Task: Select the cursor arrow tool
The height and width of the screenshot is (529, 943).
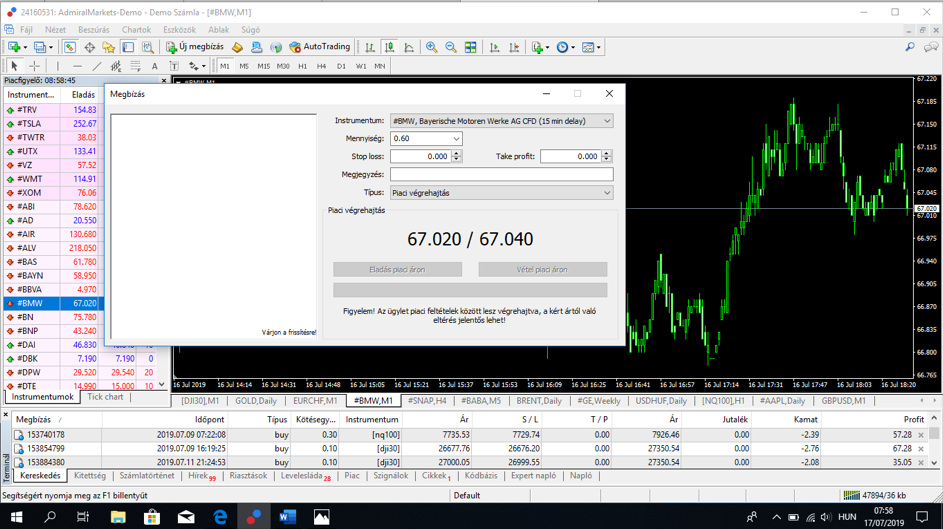Action: [14, 66]
